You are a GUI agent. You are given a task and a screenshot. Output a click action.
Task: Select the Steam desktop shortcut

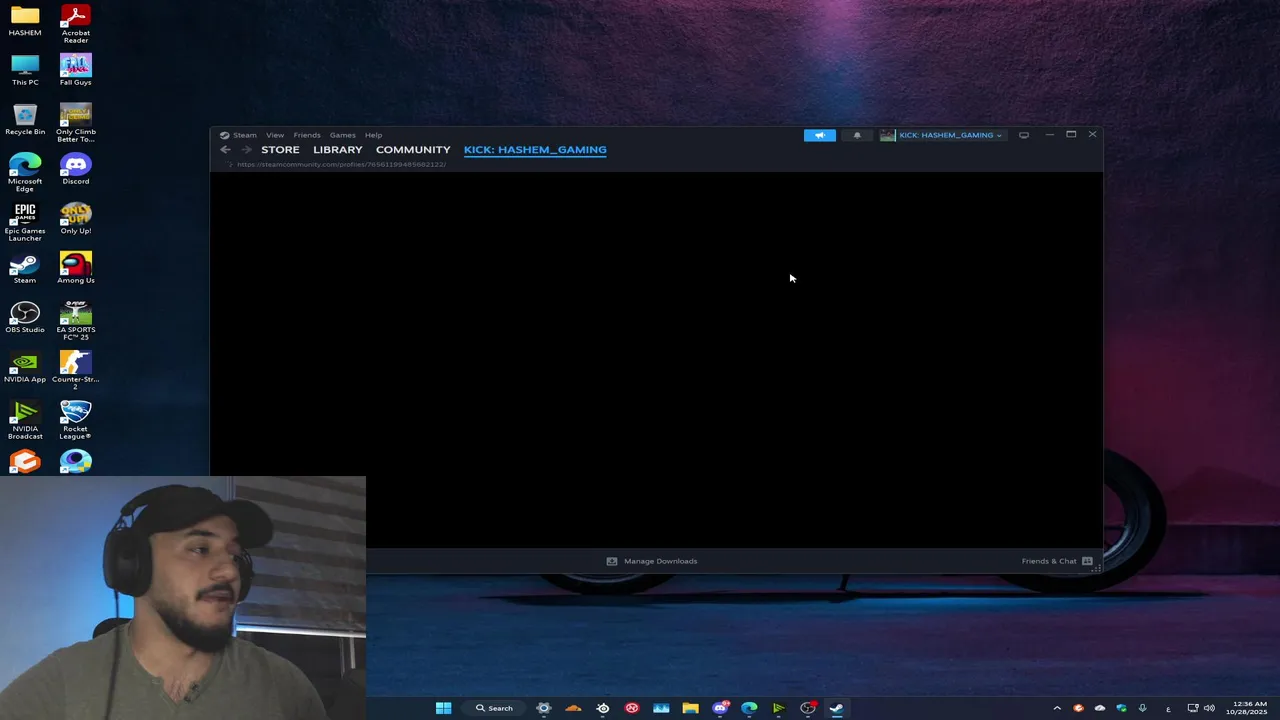25,268
